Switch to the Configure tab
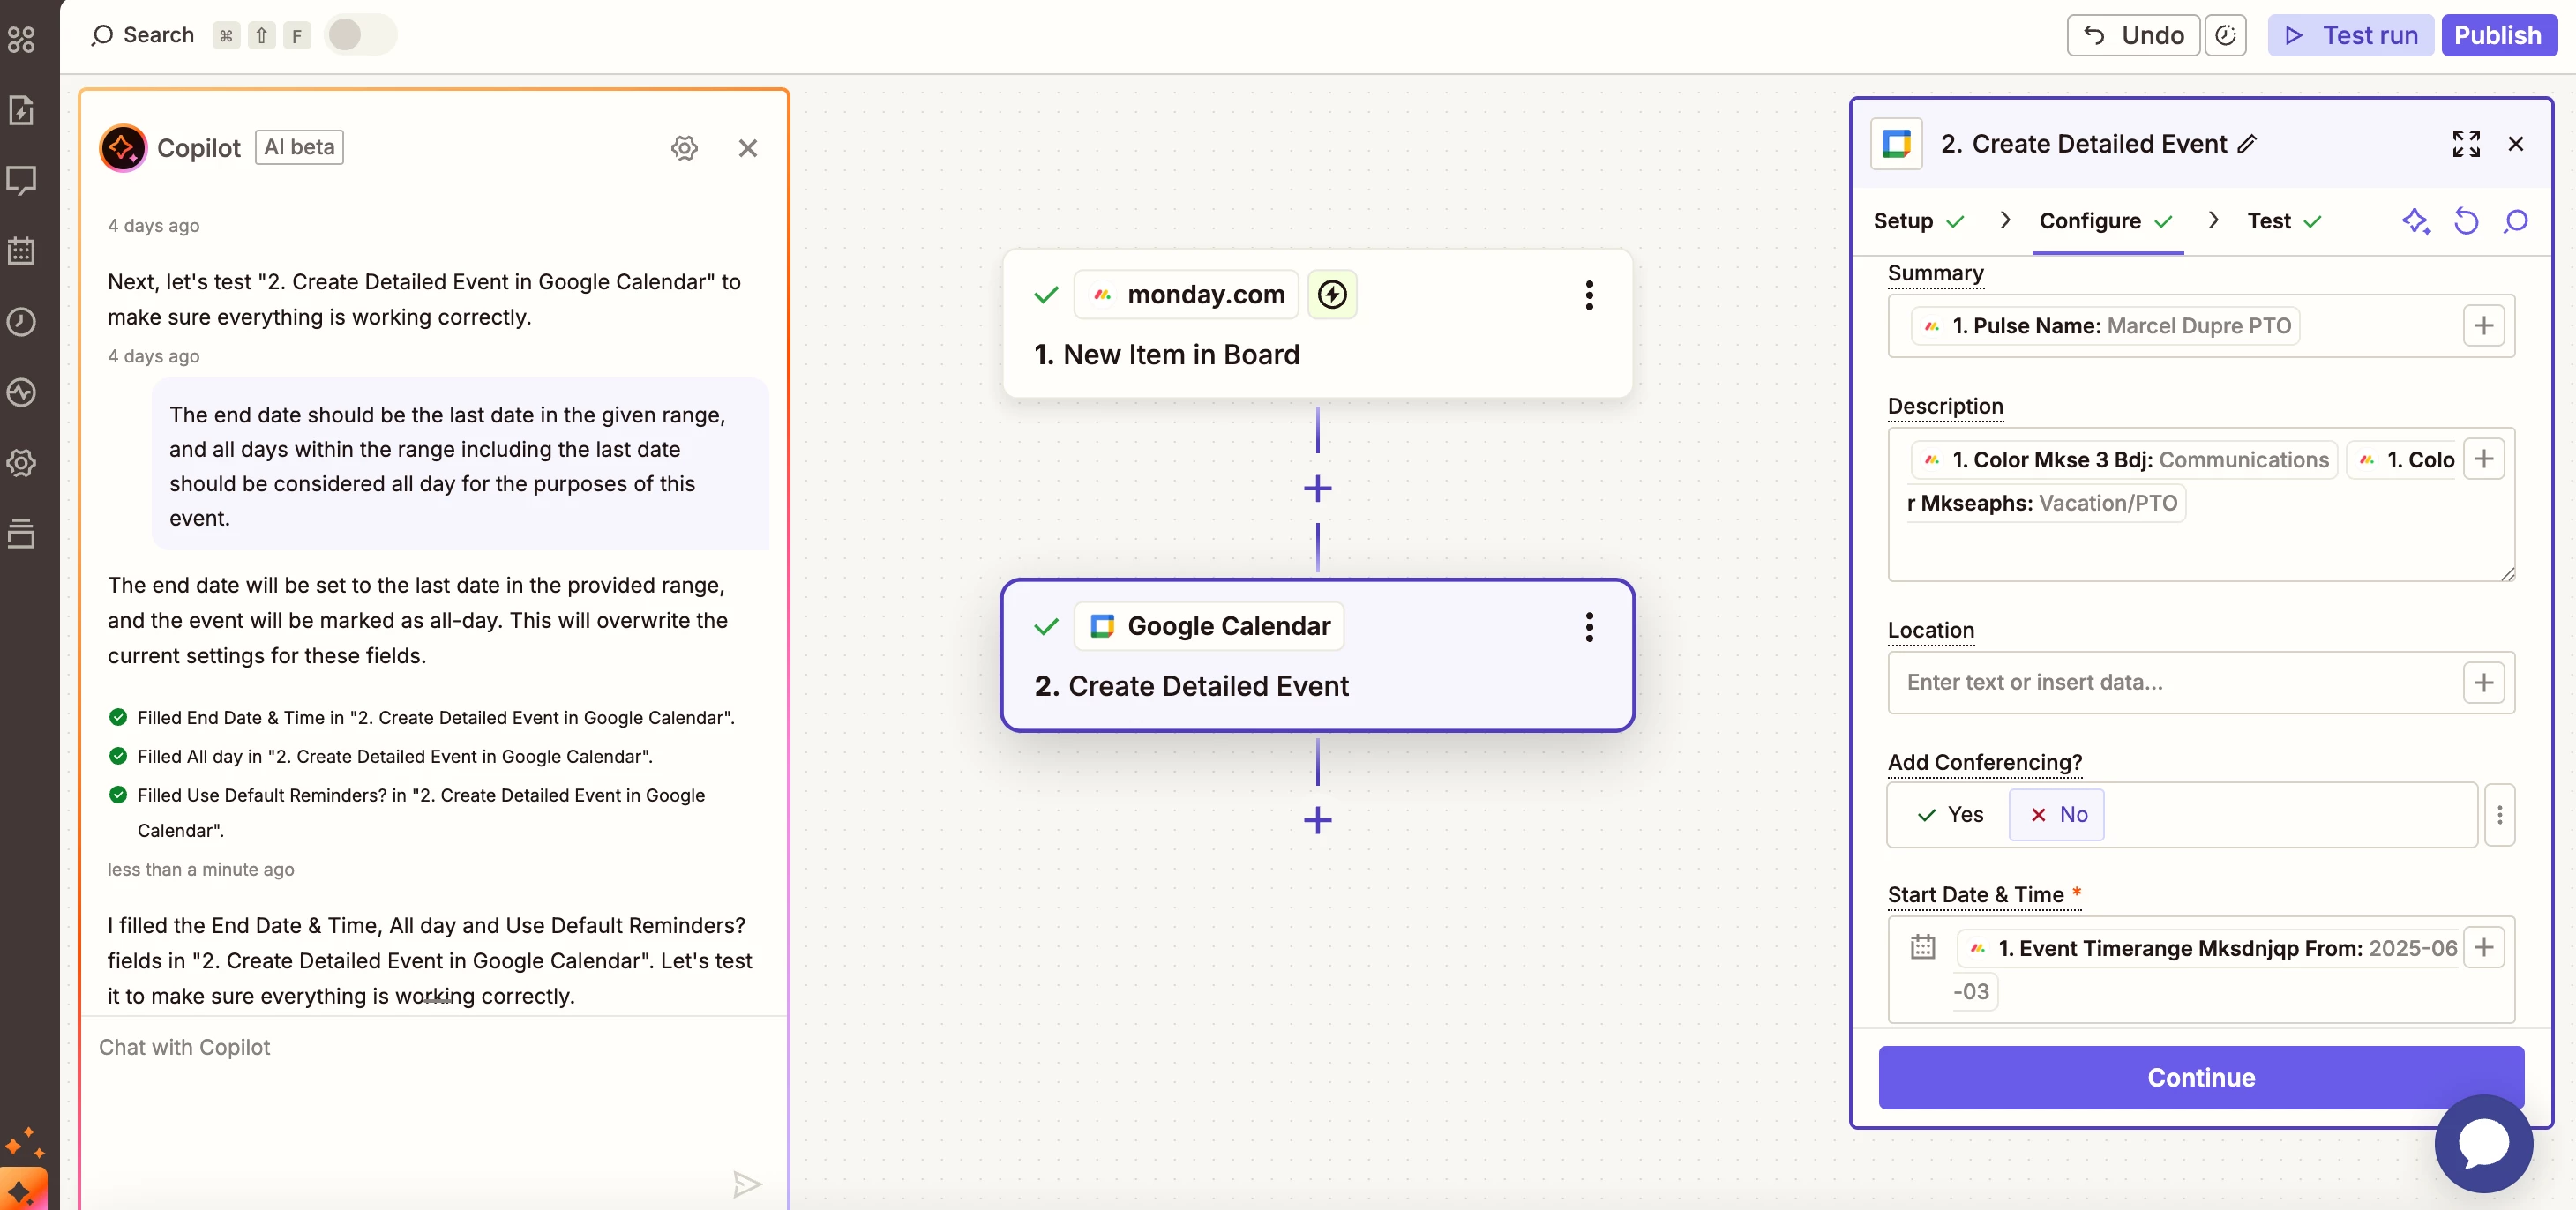The width and height of the screenshot is (2576, 1210). [2106, 221]
